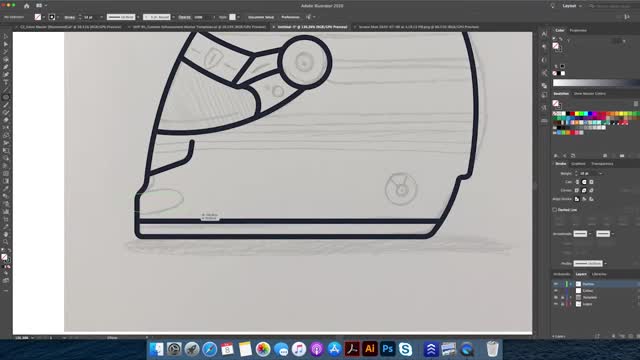Image resolution: width=640 pixels, height=360 pixels.
Task: Choose the round cap stroke option
Action: [x=584, y=182]
